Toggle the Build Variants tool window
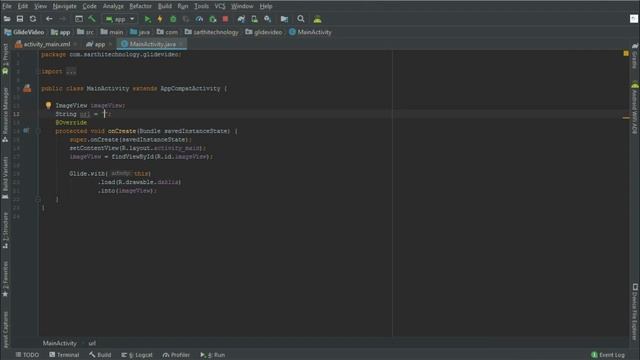 [5, 178]
